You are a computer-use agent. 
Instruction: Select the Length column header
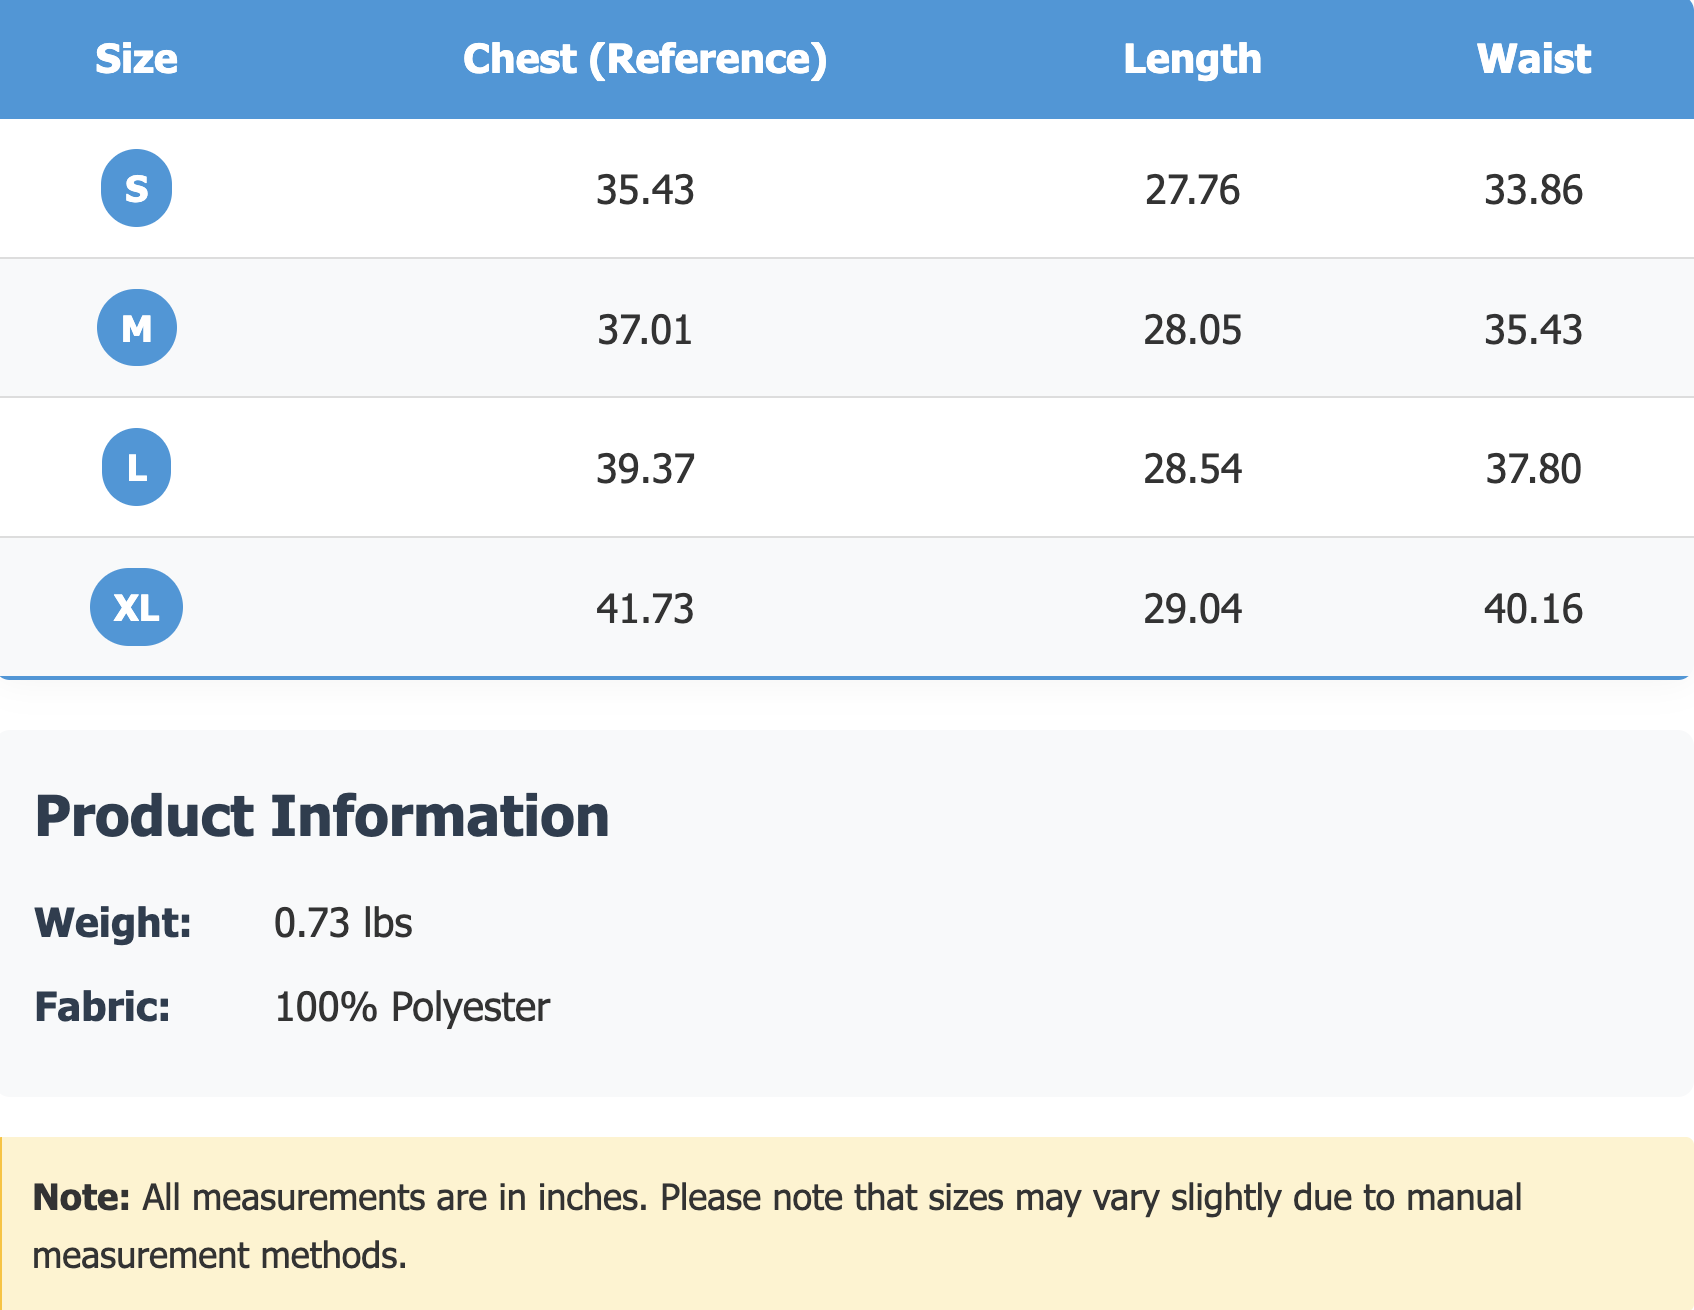click(1192, 59)
